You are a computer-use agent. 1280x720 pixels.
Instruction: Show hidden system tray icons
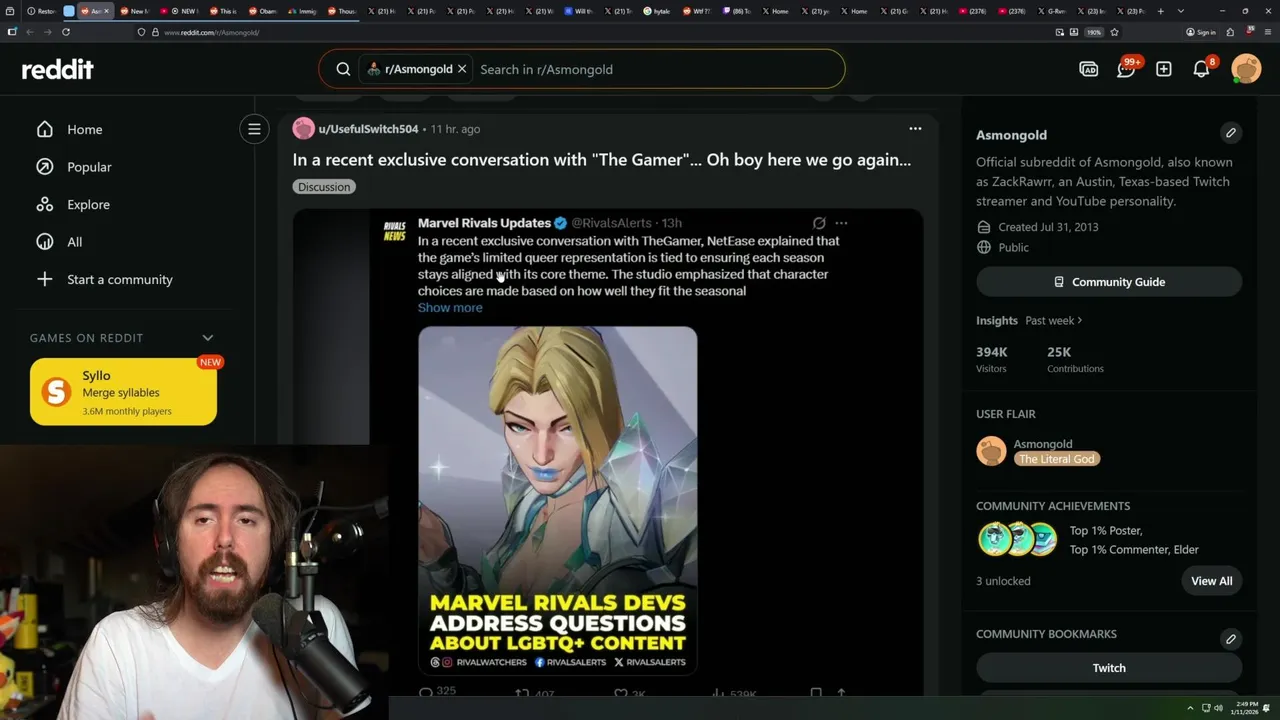(x=1190, y=708)
